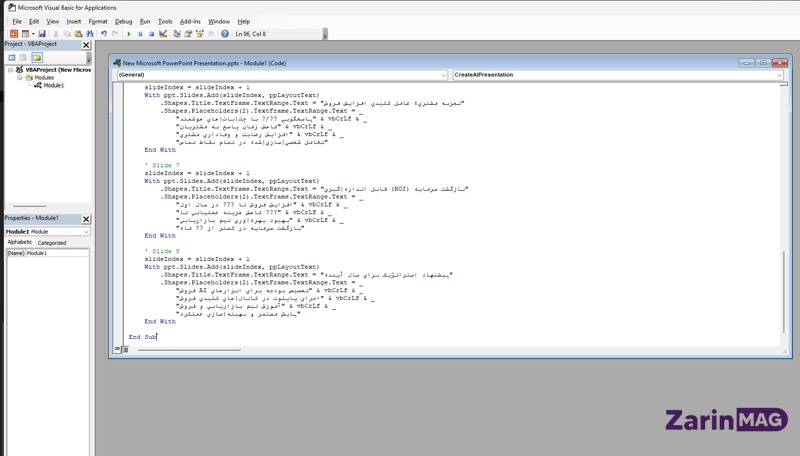Open Find with the binoculars icon

89,34
